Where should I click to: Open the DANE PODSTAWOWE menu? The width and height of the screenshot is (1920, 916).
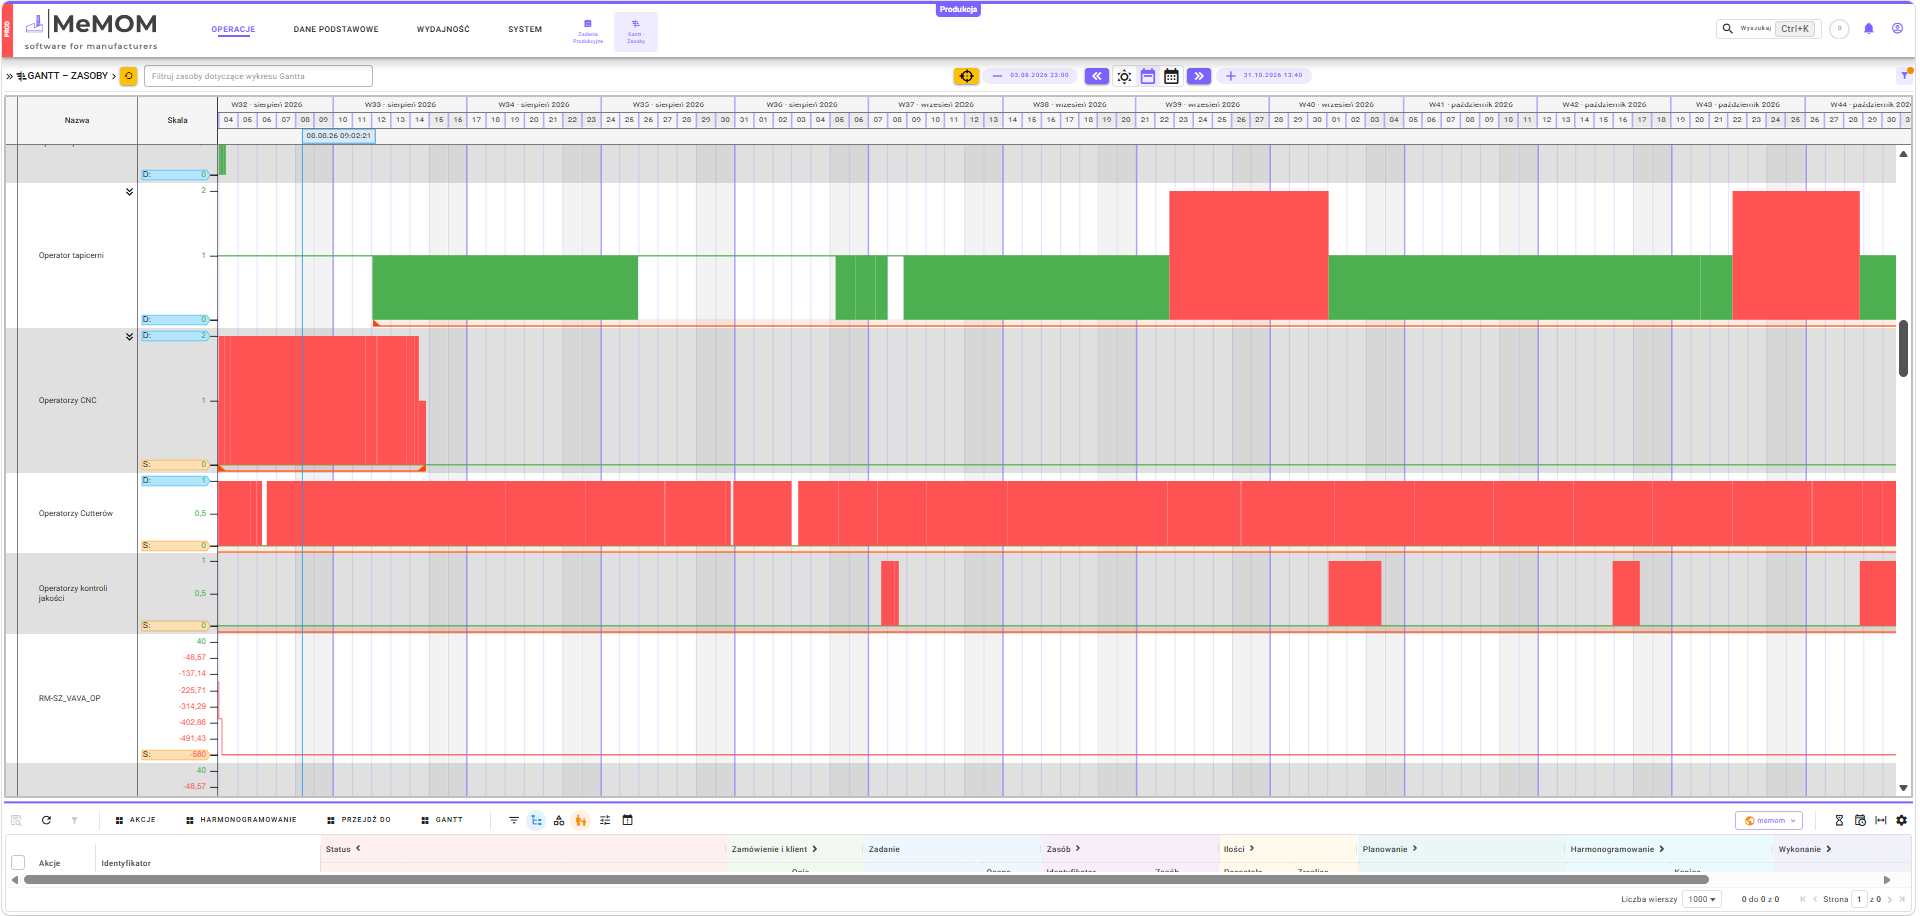click(x=336, y=29)
